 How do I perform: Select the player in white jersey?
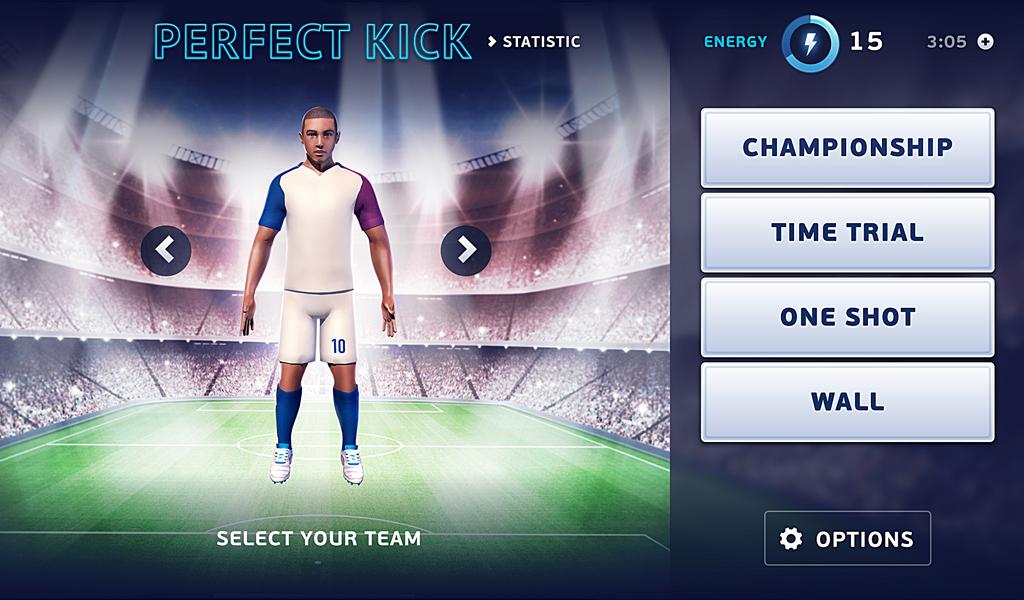click(318, 294)
